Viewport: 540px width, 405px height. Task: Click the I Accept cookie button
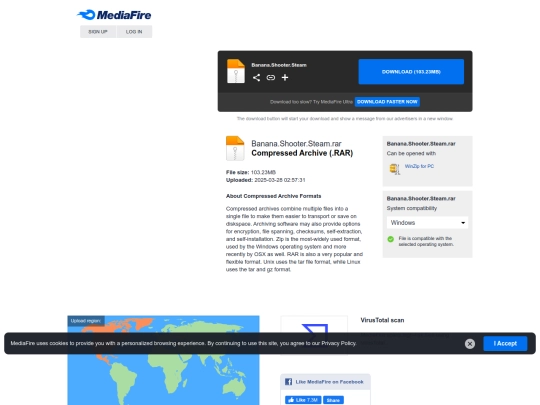click(505, 344)
